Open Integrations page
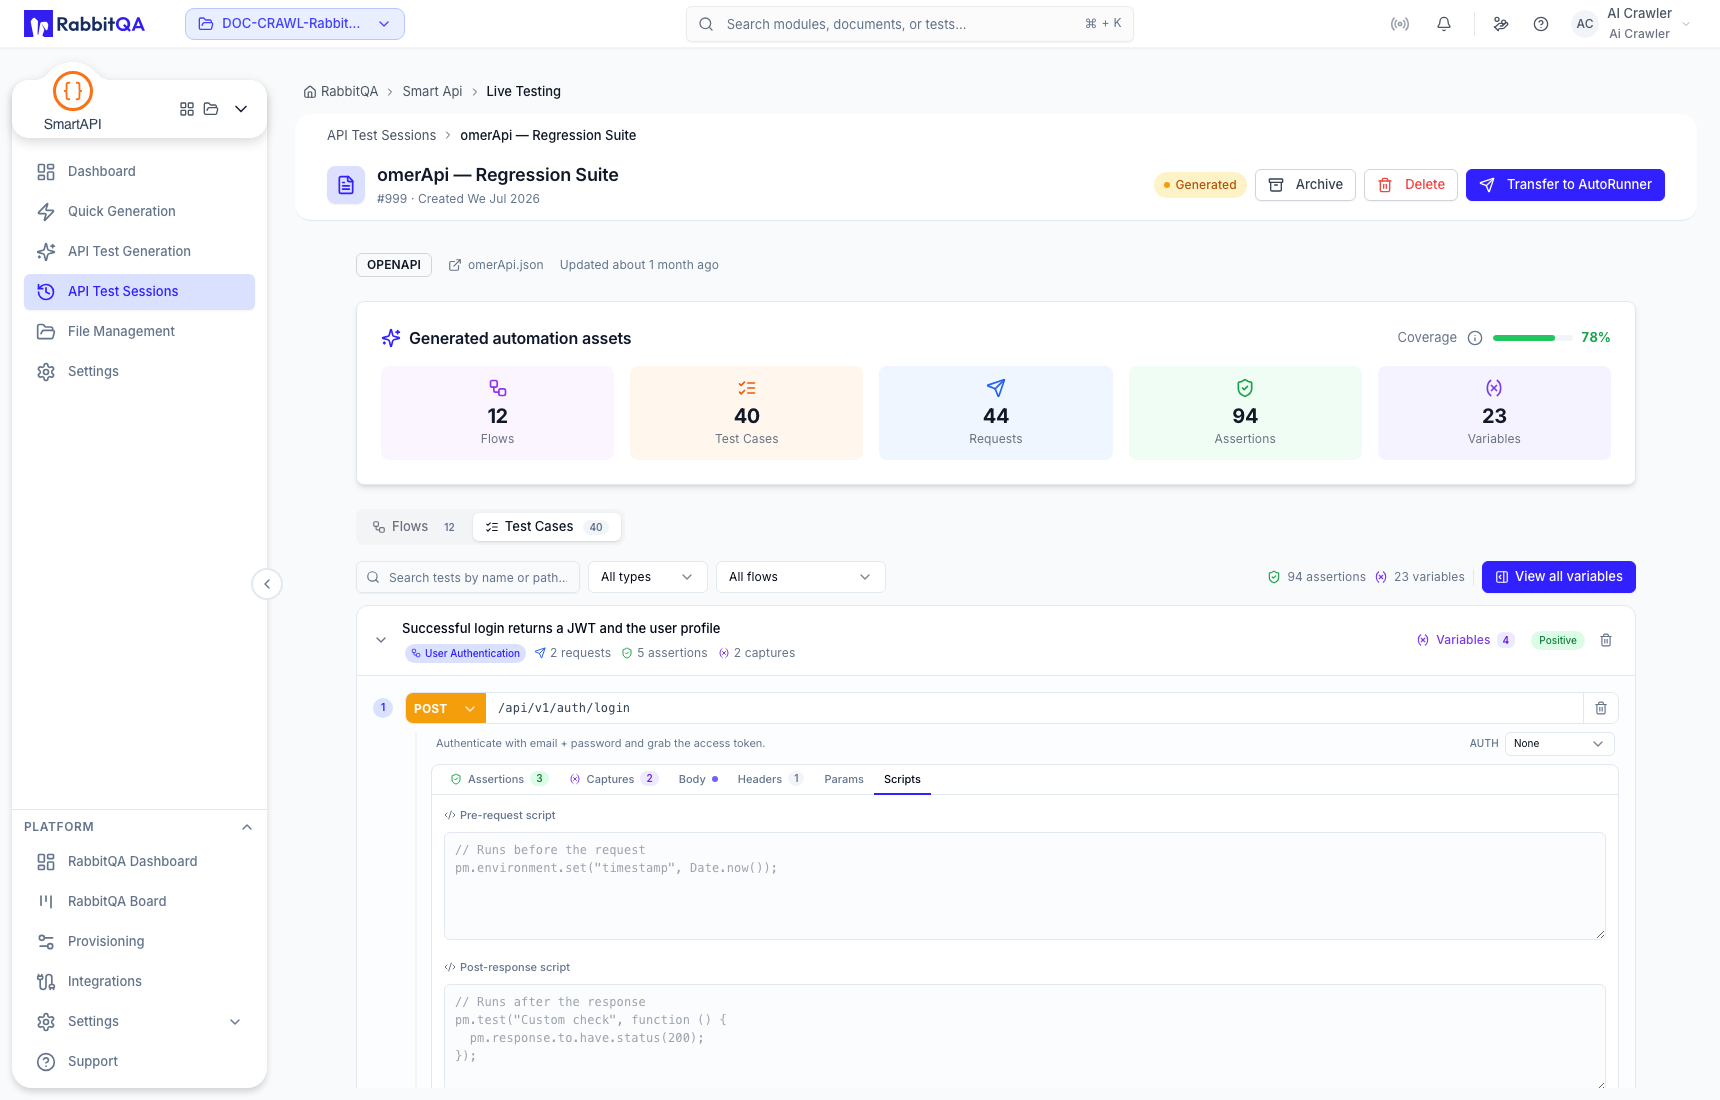Screen dimensions: 1720x1100 139,982
